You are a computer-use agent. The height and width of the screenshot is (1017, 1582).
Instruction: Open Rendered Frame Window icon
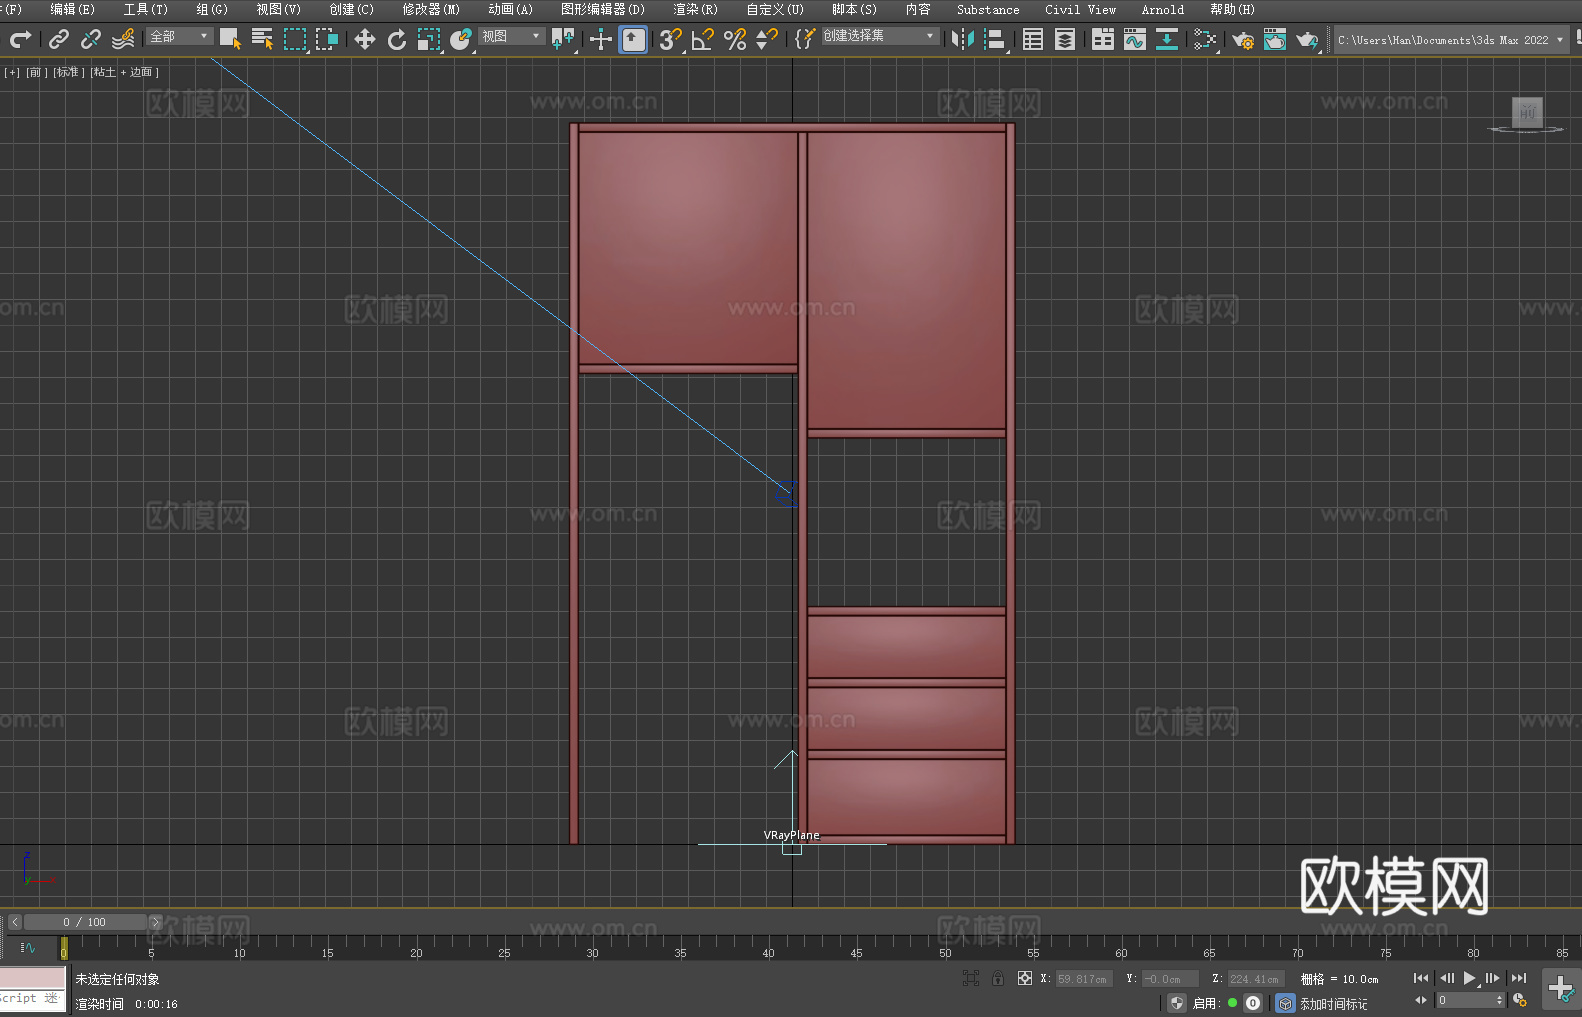[x=1275, y=39]
